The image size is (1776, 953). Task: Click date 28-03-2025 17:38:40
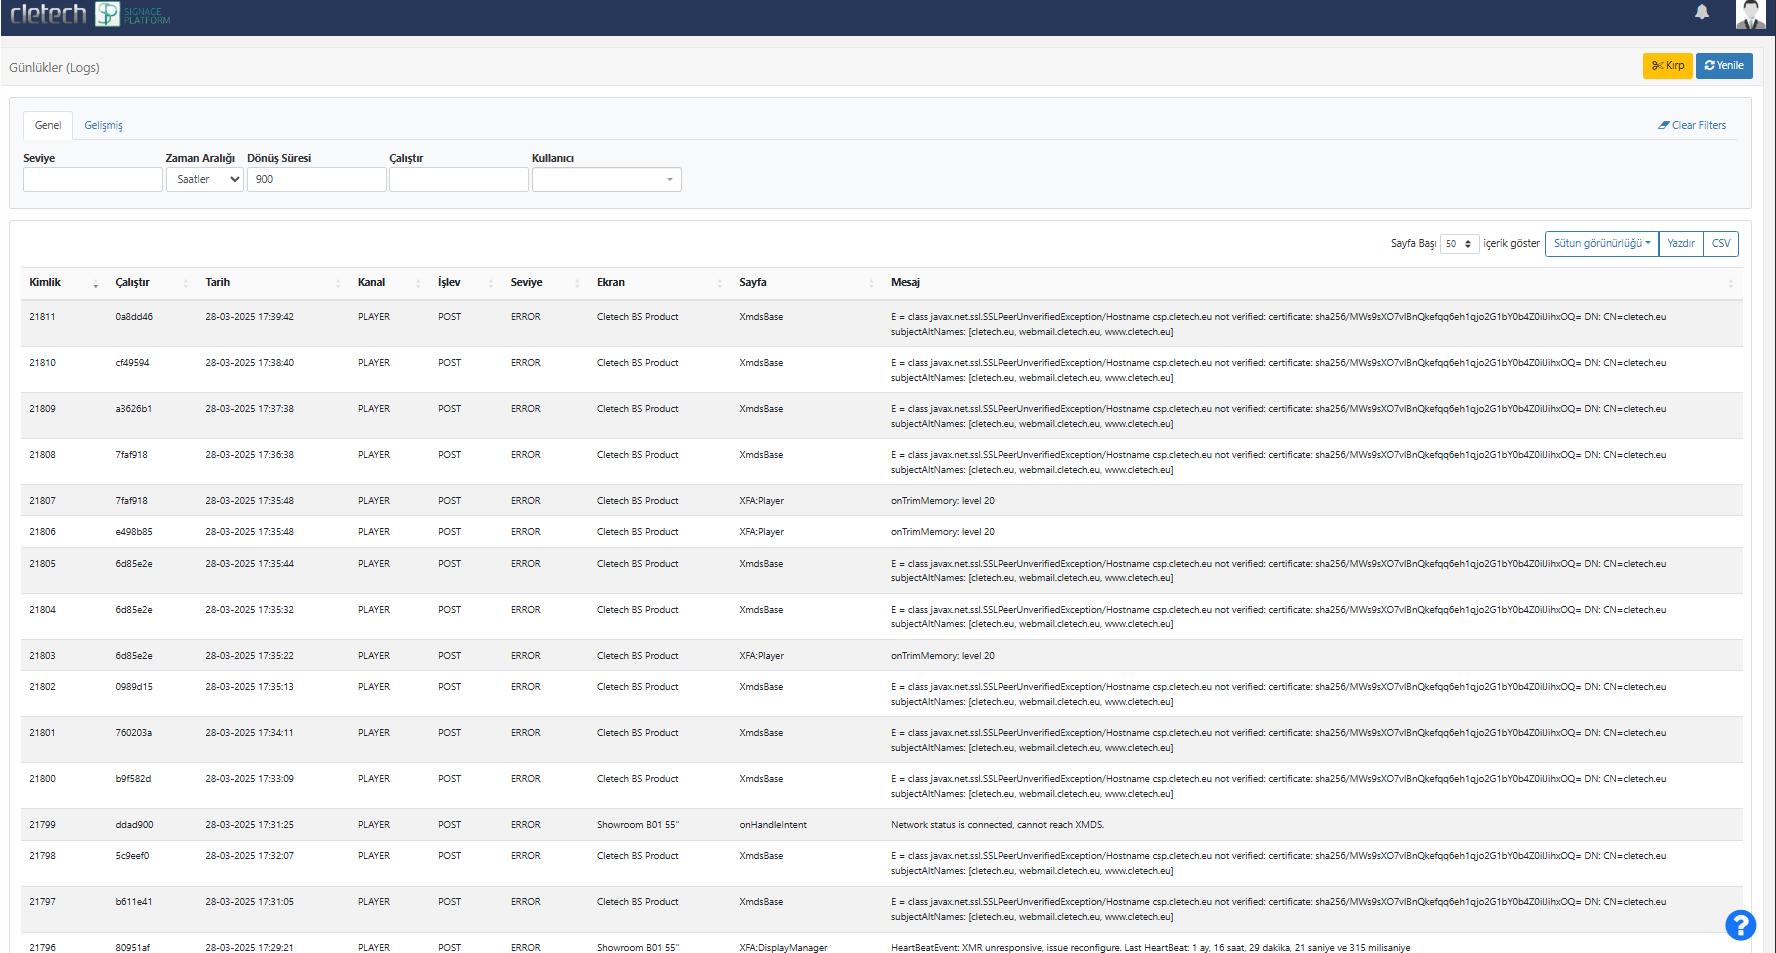point(249,363)
